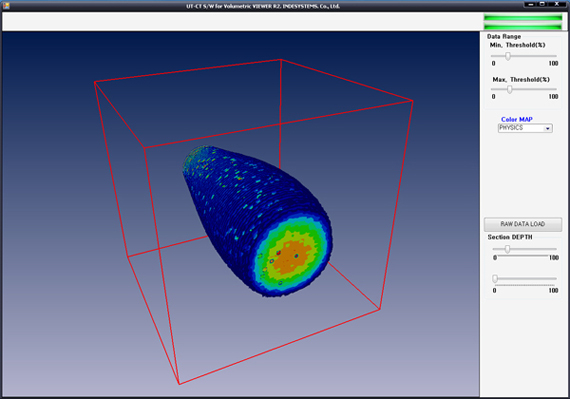Open the Color MAP dropdown arrow

pyautogui.click(x=547, y=128)
